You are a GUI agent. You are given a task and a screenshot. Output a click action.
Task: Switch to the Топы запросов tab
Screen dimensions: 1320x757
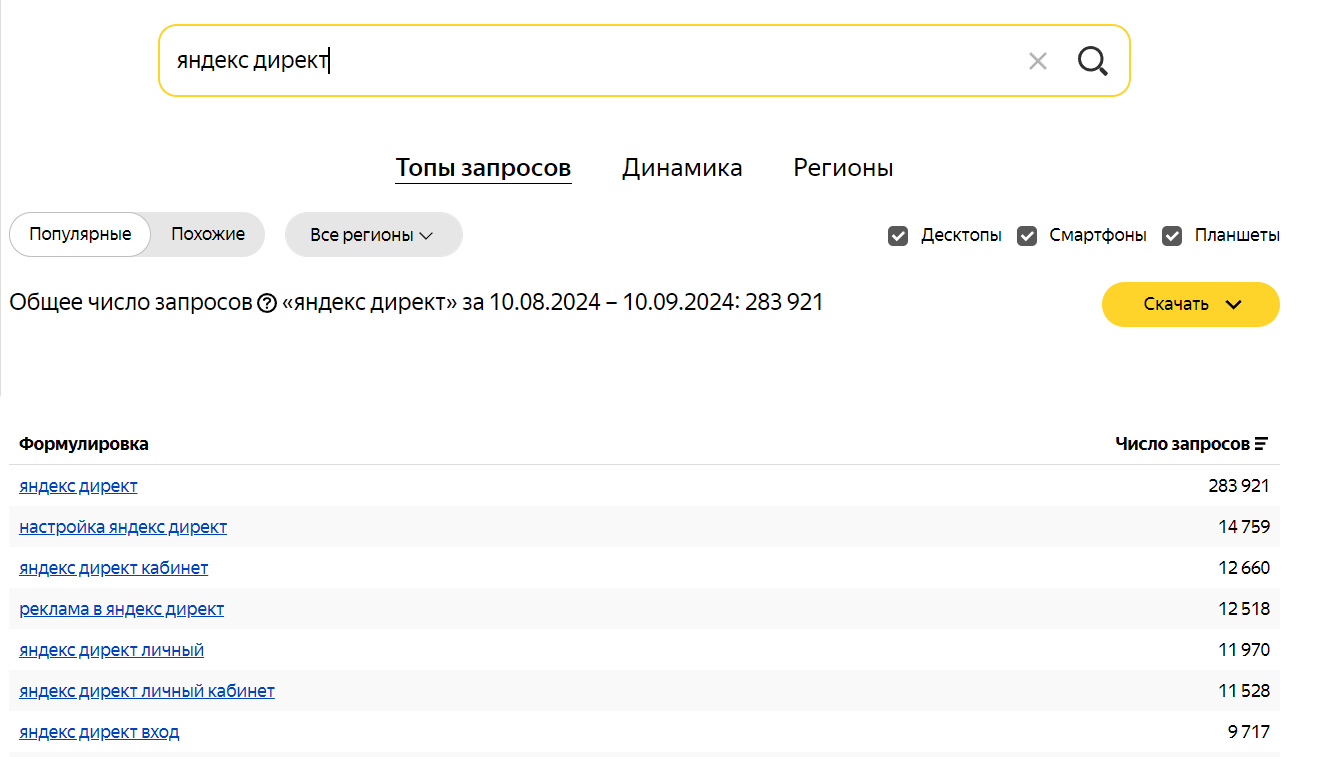point(483,168)
